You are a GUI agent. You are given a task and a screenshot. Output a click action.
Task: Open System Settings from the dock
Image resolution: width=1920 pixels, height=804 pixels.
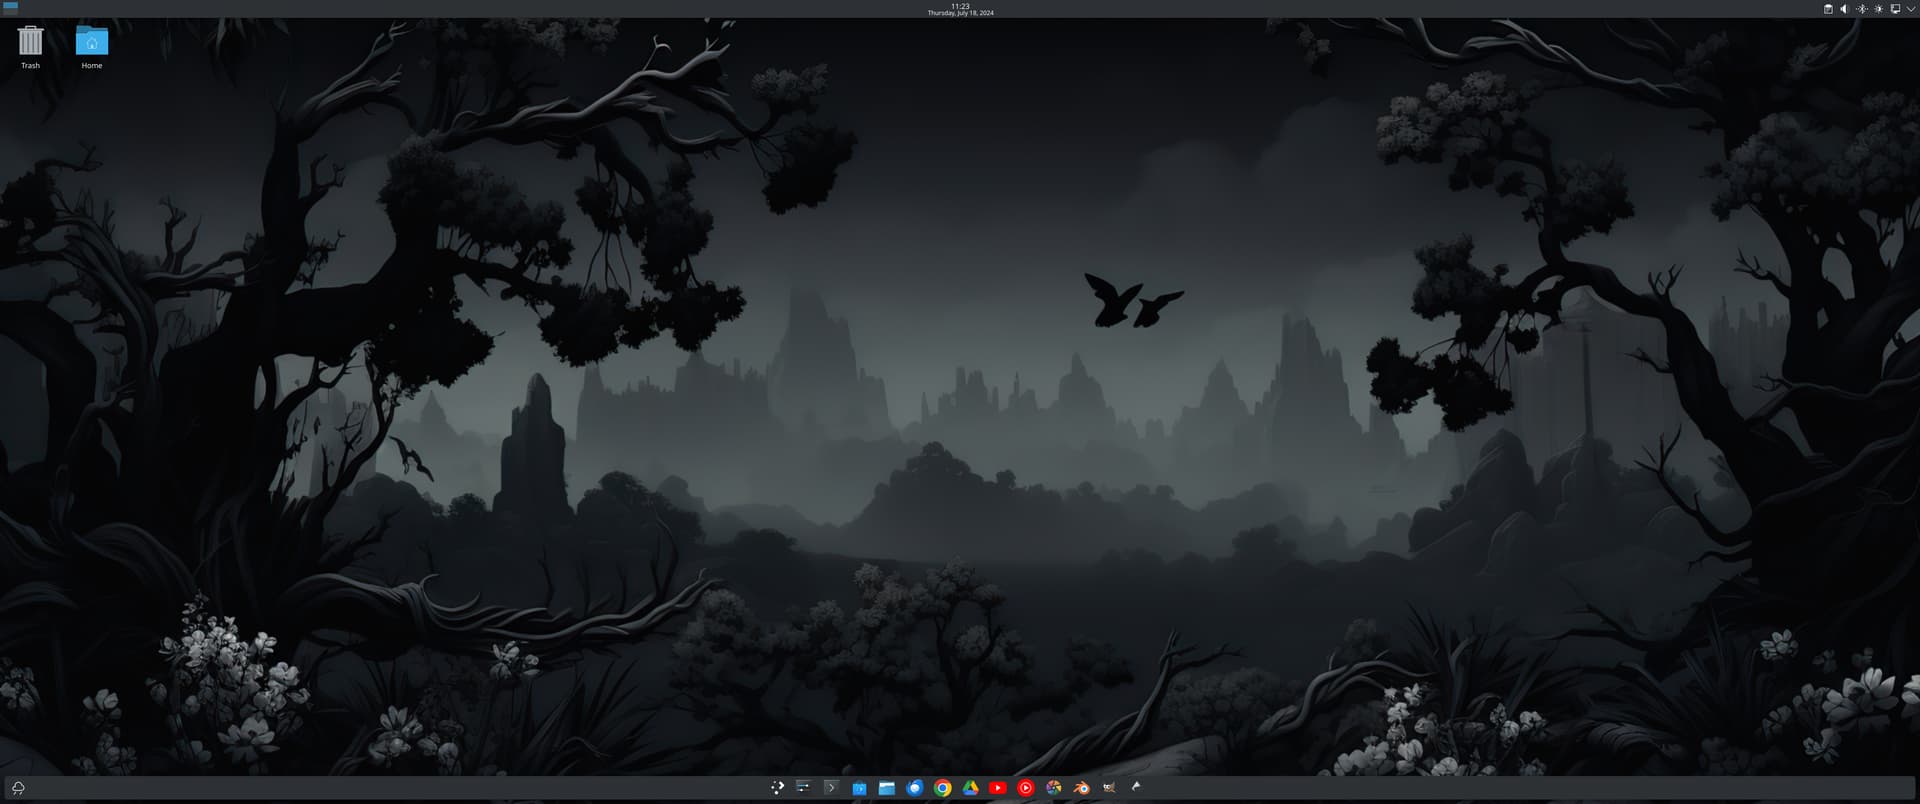click(x=803, y=788)
